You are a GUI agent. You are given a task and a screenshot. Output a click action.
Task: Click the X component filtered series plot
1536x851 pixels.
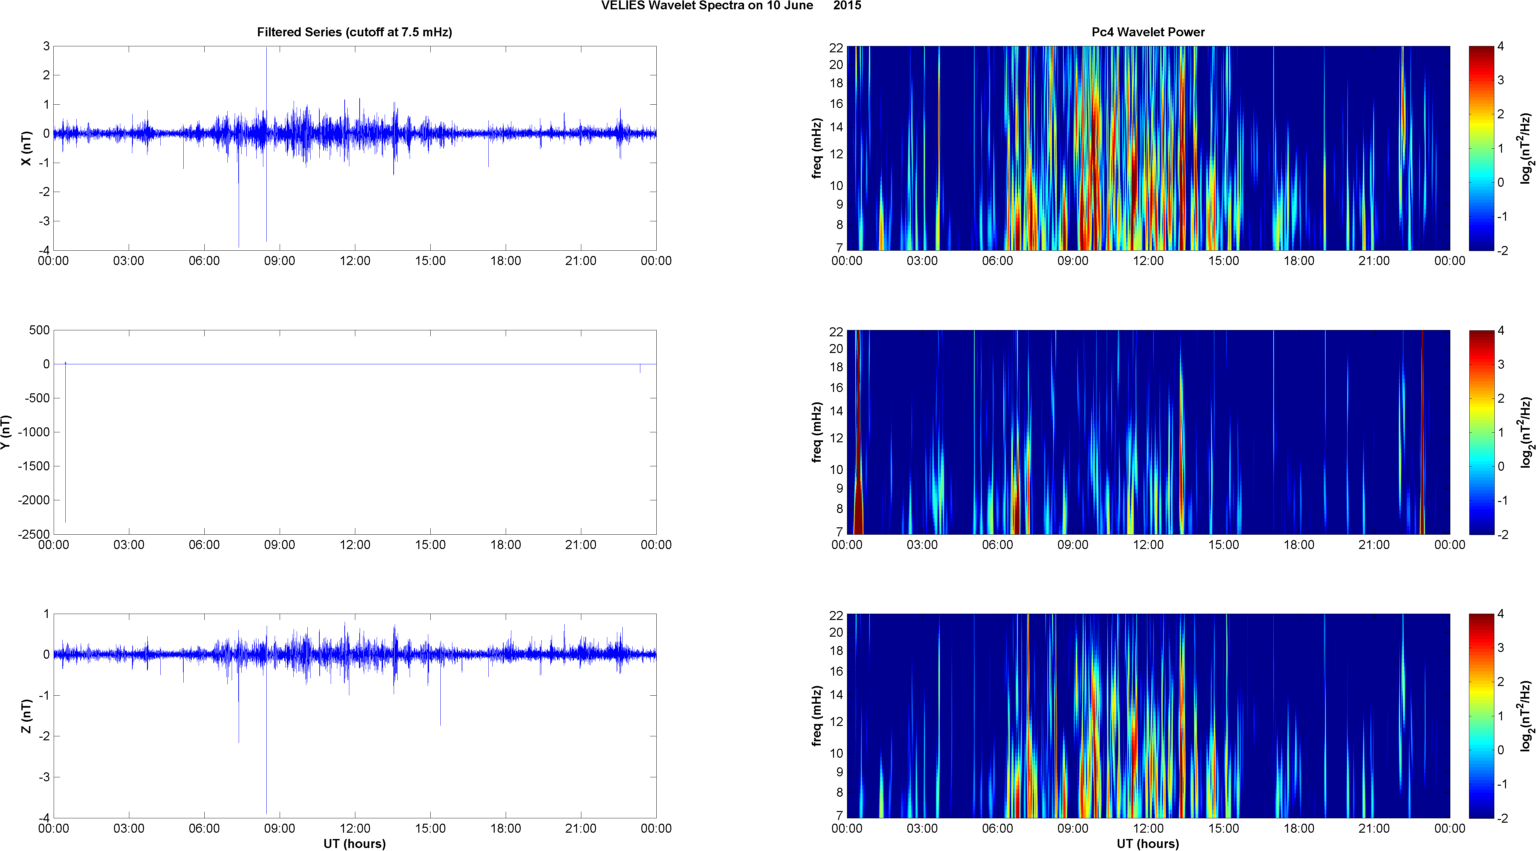pyautogui.click(x=355, y=148)
